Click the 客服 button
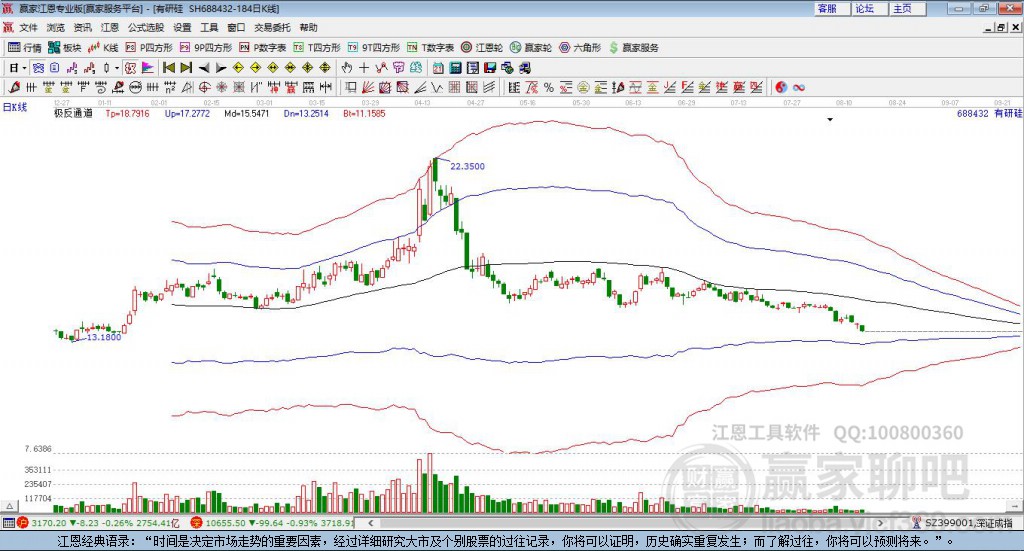 pyautogui.click(x=831, y=8)
